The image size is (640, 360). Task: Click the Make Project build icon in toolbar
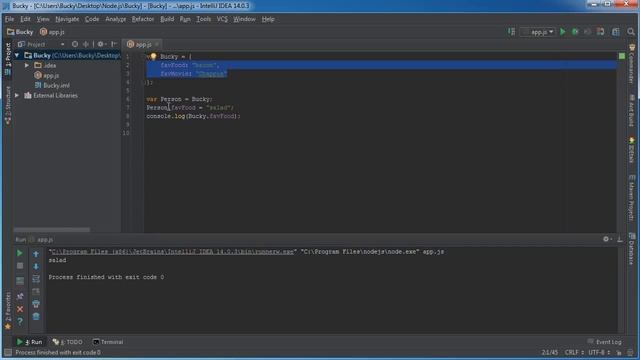click(511, 31)
